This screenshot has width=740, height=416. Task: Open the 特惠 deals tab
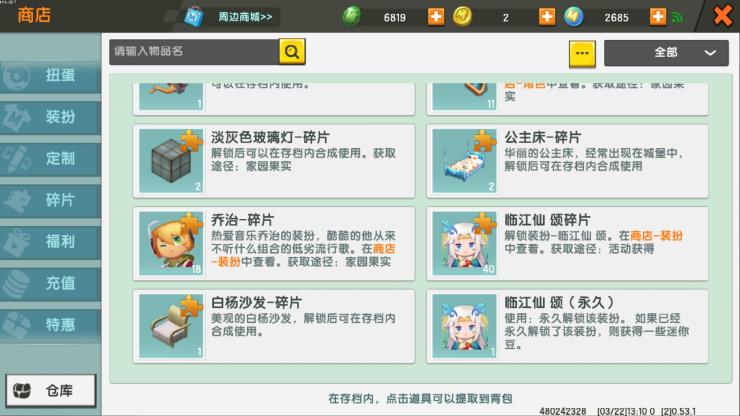coord(50,325)
